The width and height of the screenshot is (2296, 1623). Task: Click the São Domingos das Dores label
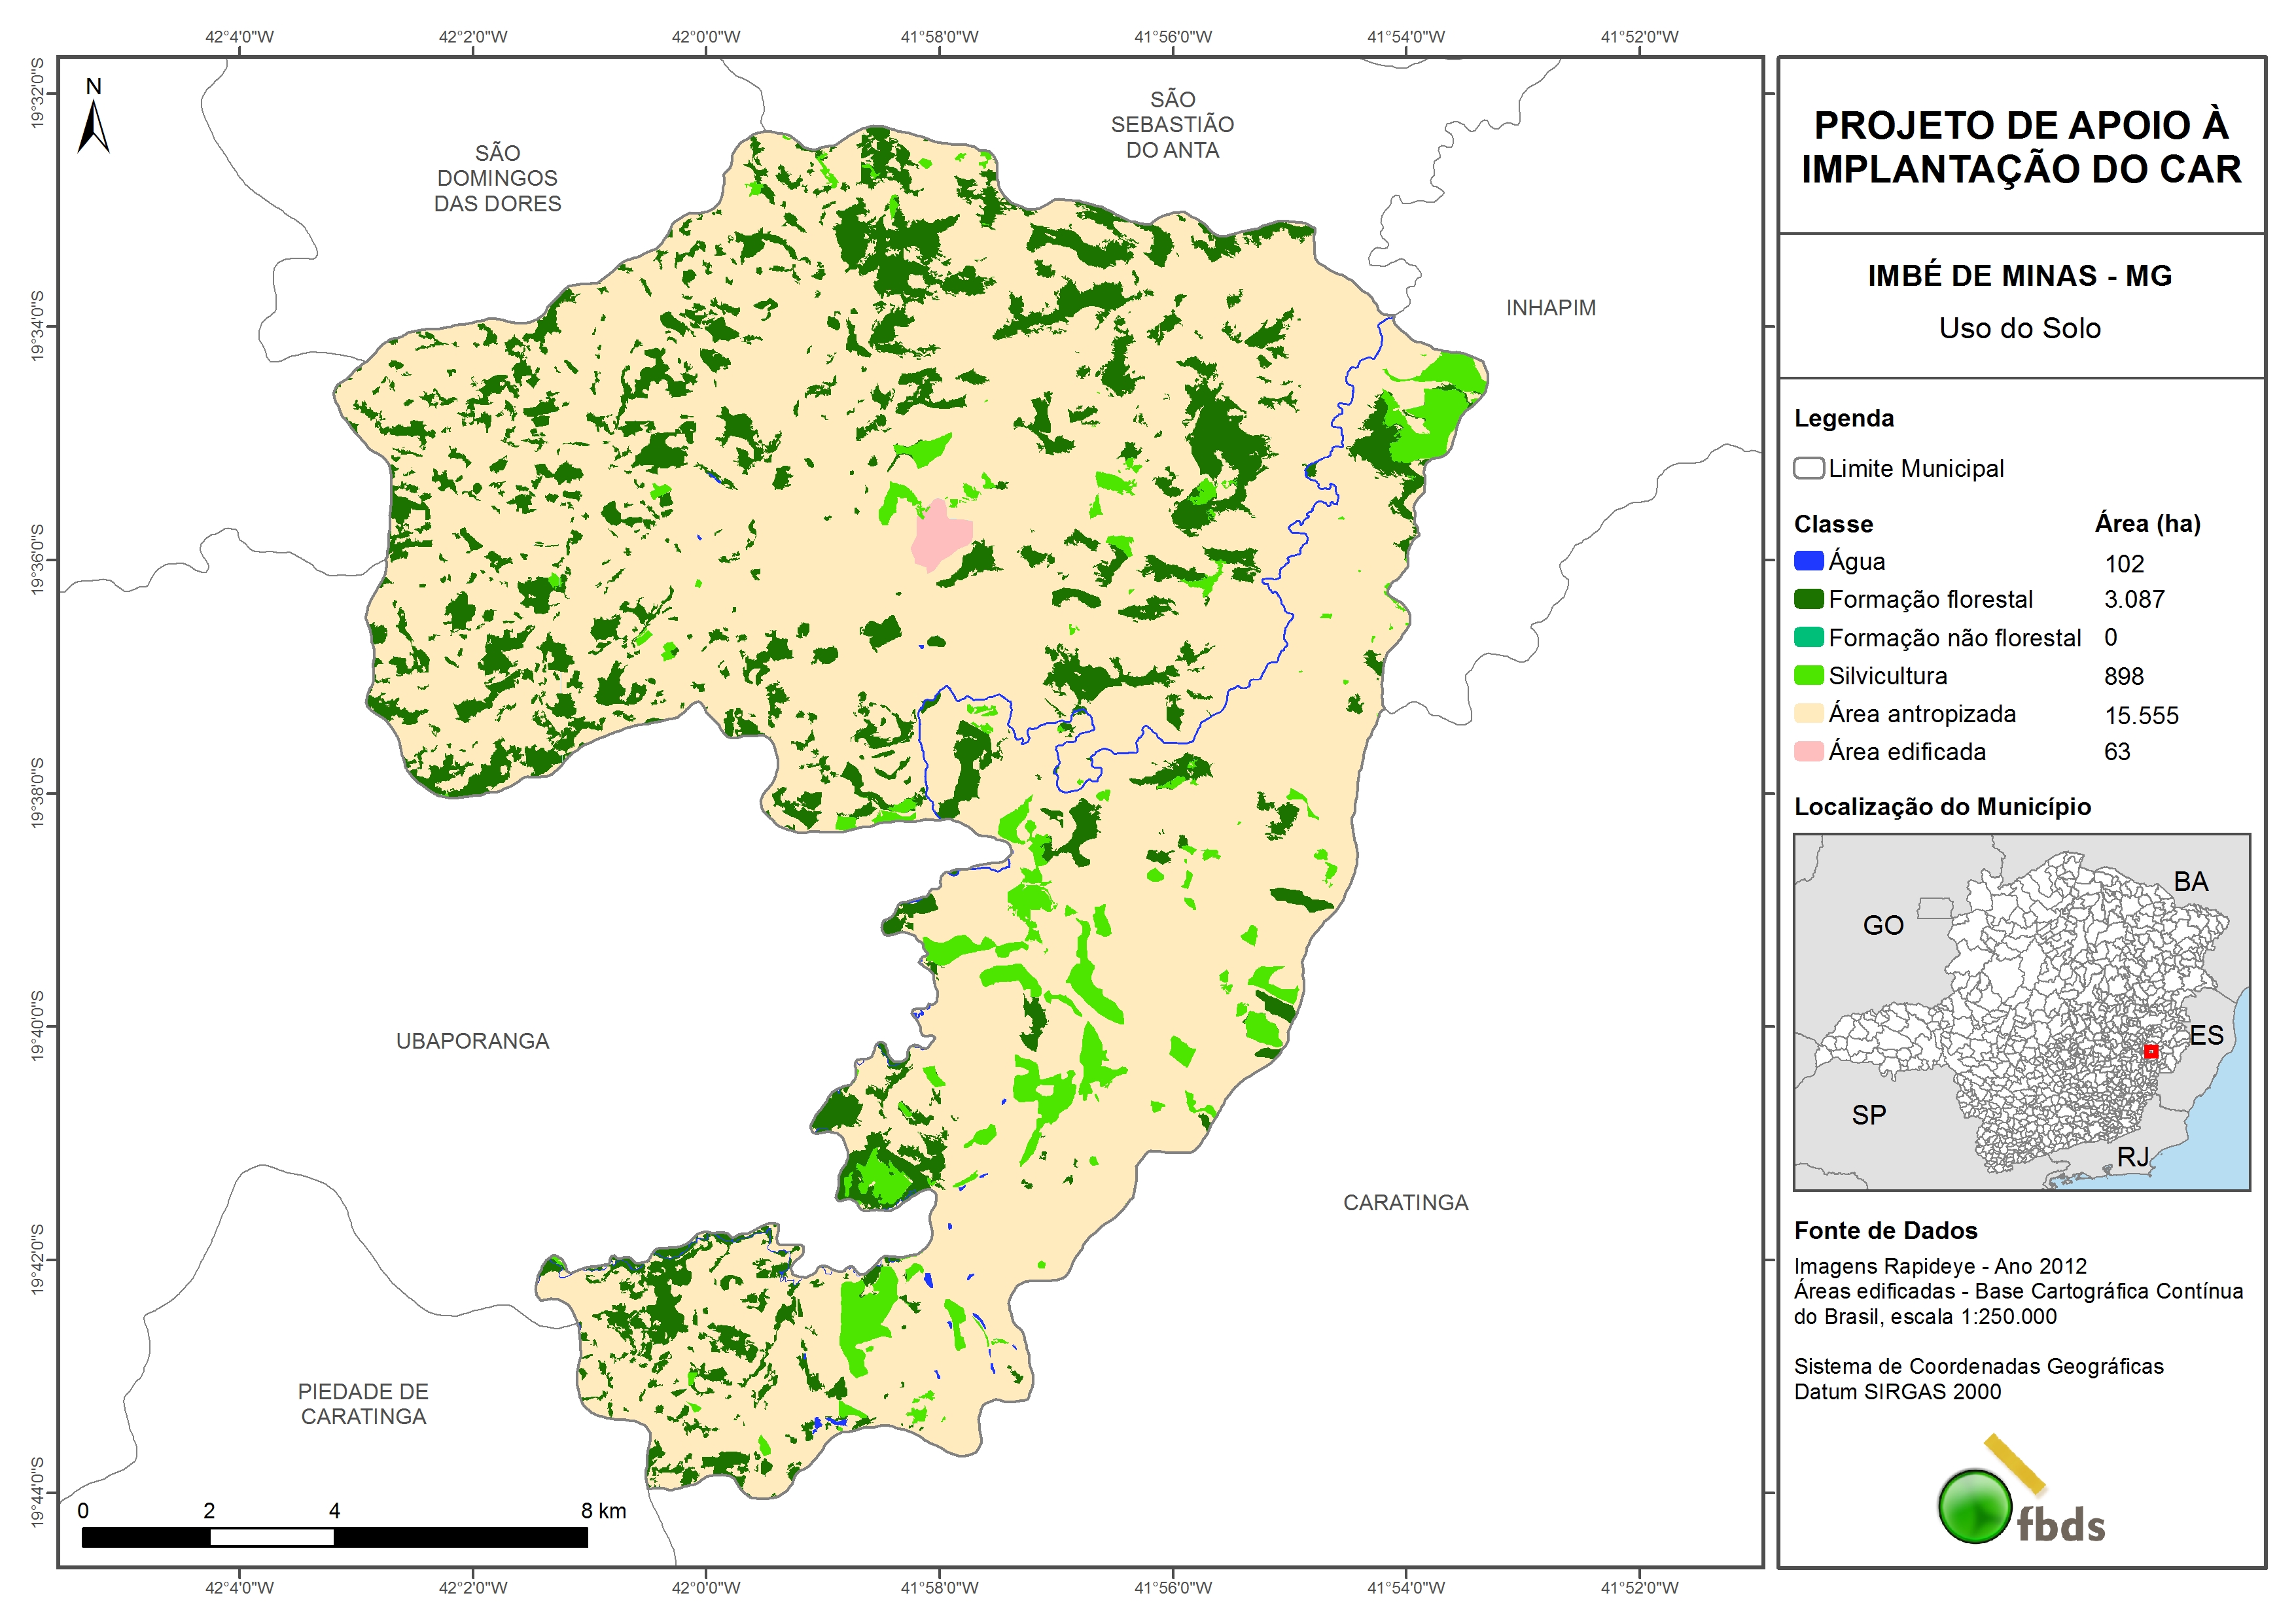(x=497, y=178)
